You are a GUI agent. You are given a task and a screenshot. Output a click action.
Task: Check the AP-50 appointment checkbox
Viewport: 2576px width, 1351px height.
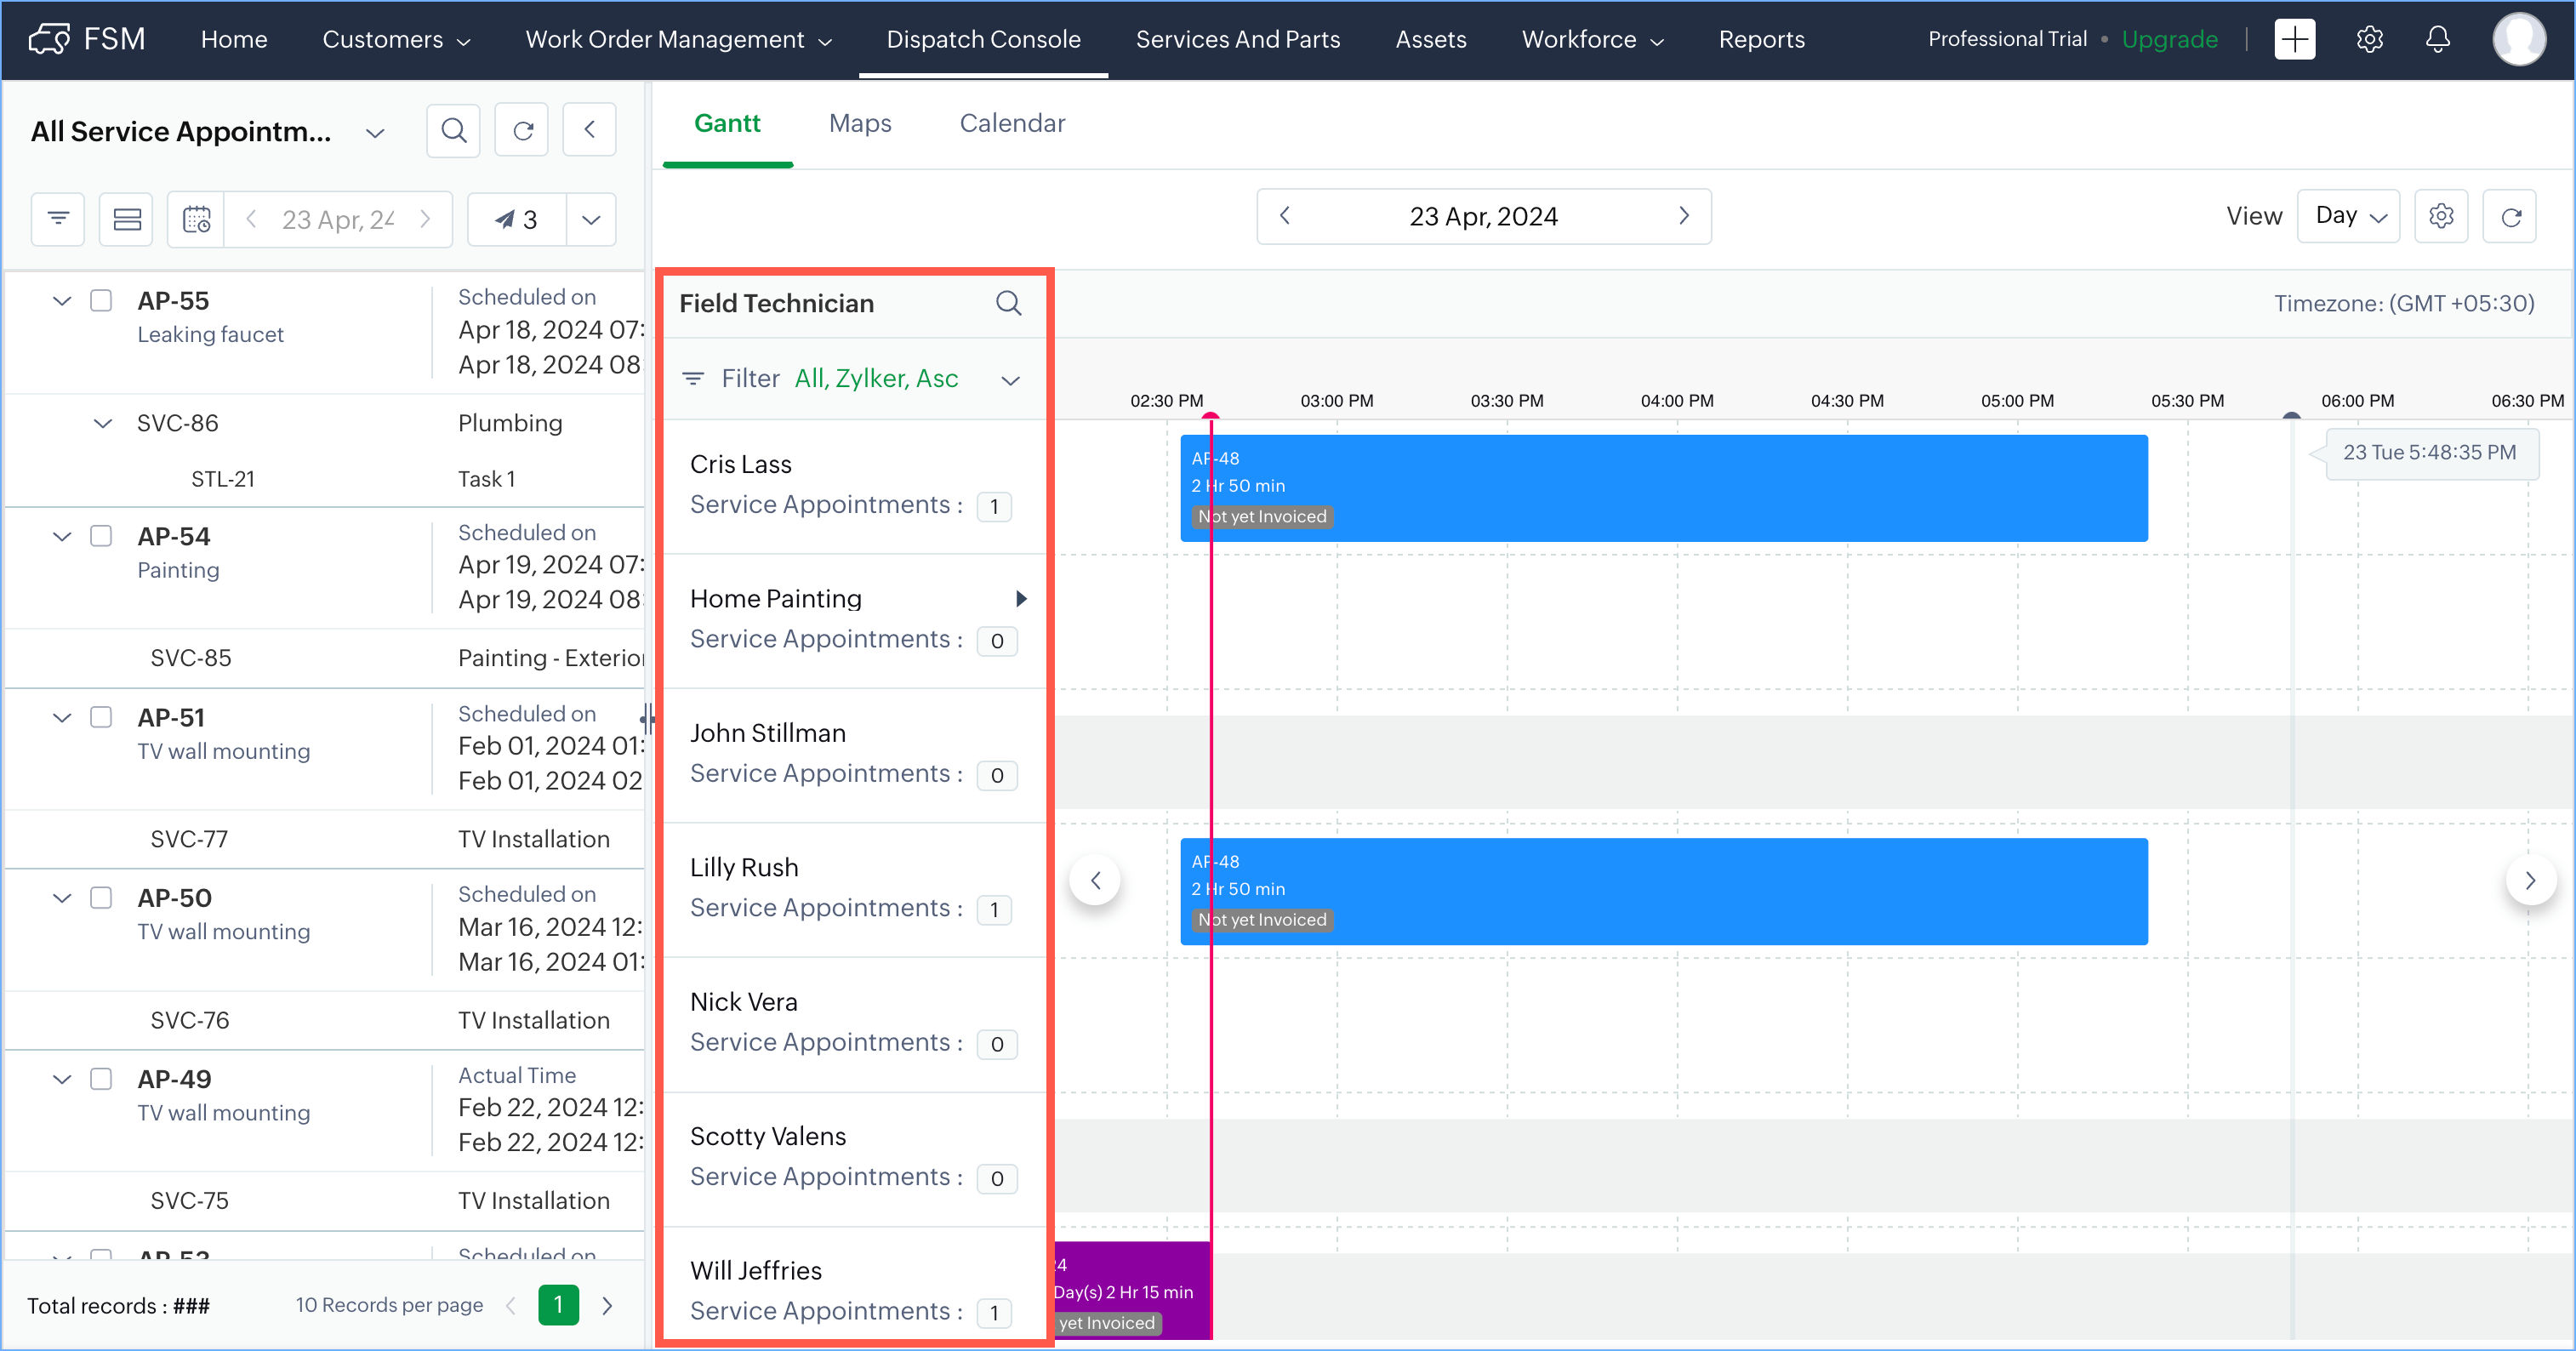click(x=101, y=897)
